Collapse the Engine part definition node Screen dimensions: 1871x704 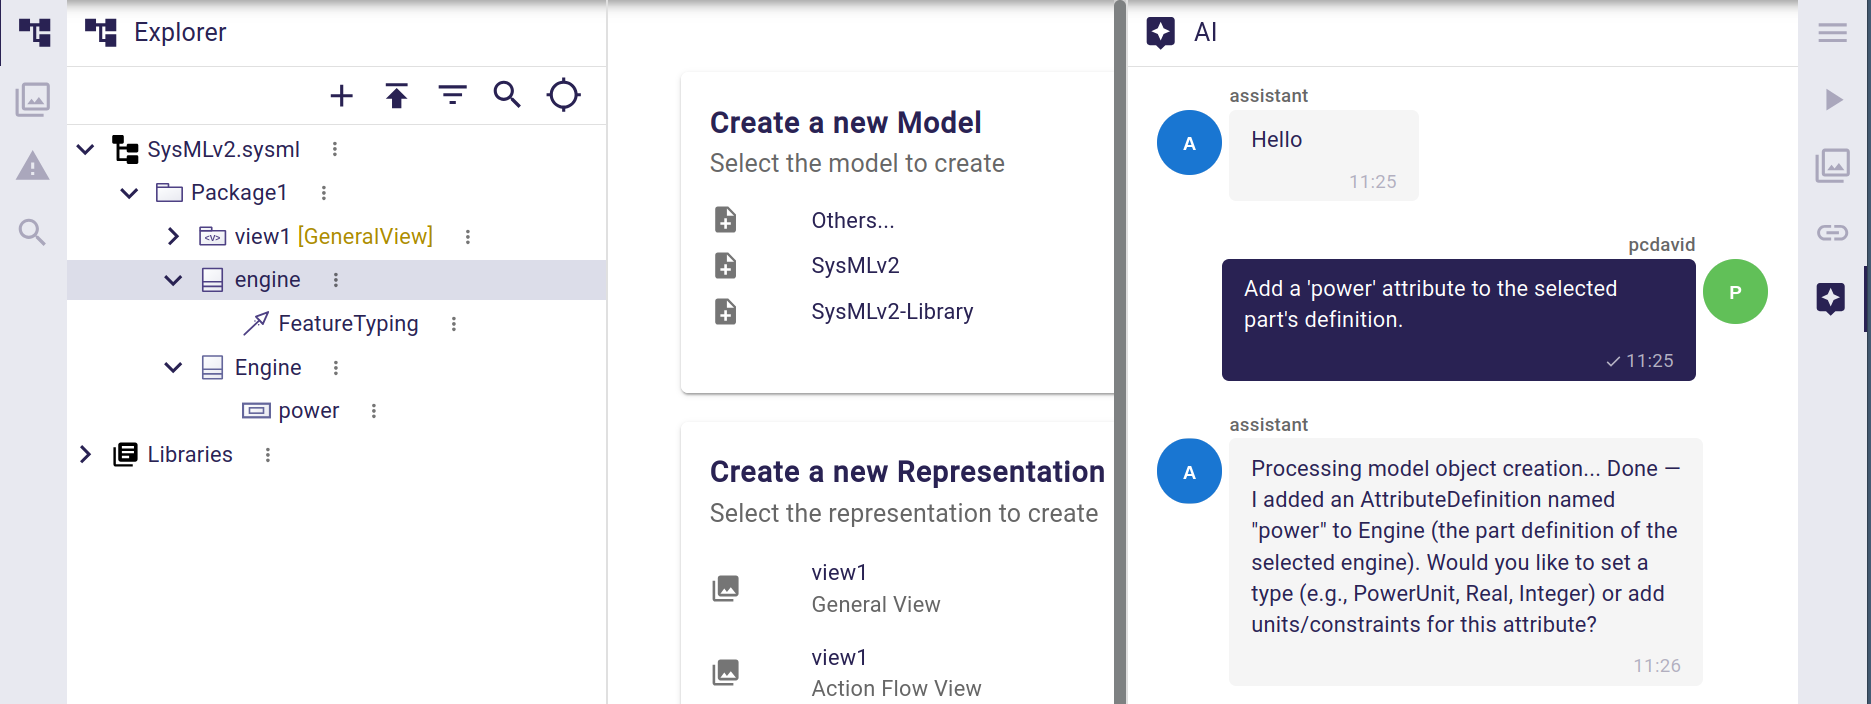173,367
